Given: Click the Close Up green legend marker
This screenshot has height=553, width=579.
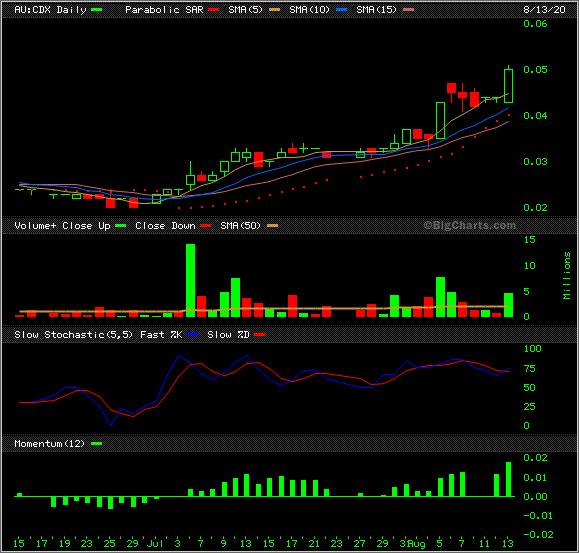Looking at the screenshot, I should [121, 226].
